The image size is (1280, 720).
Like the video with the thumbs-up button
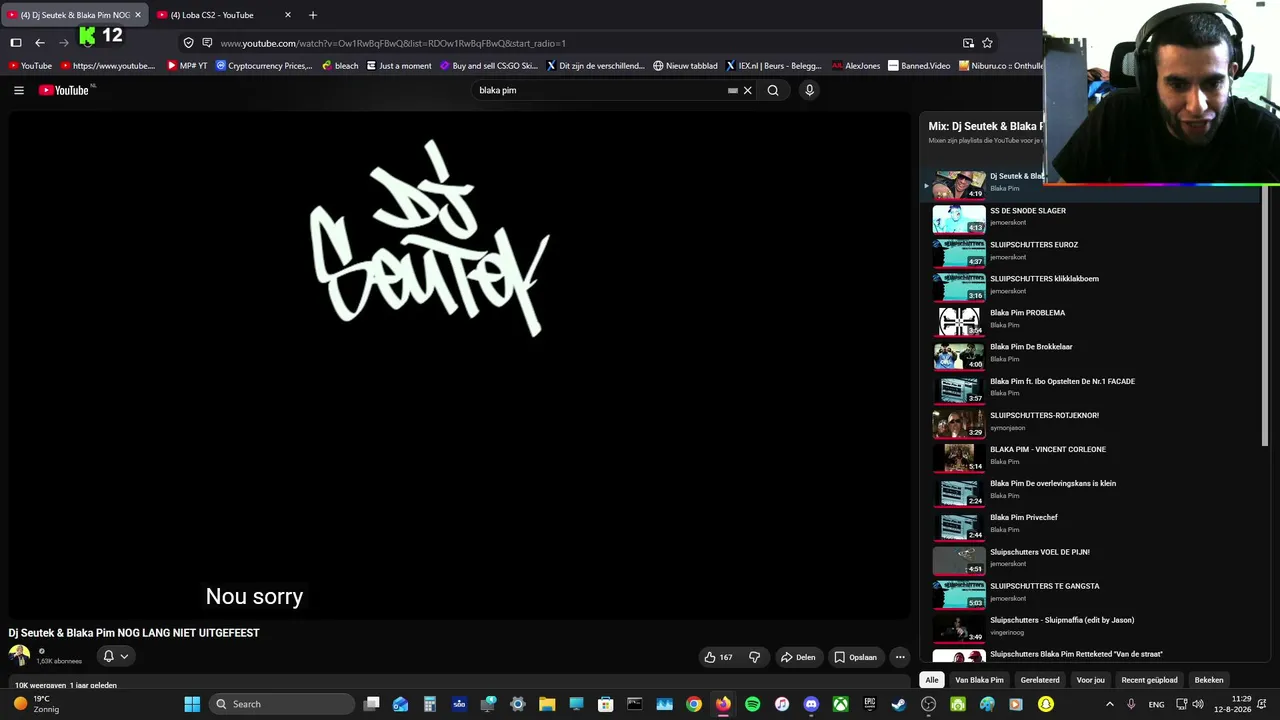(718, 657)
